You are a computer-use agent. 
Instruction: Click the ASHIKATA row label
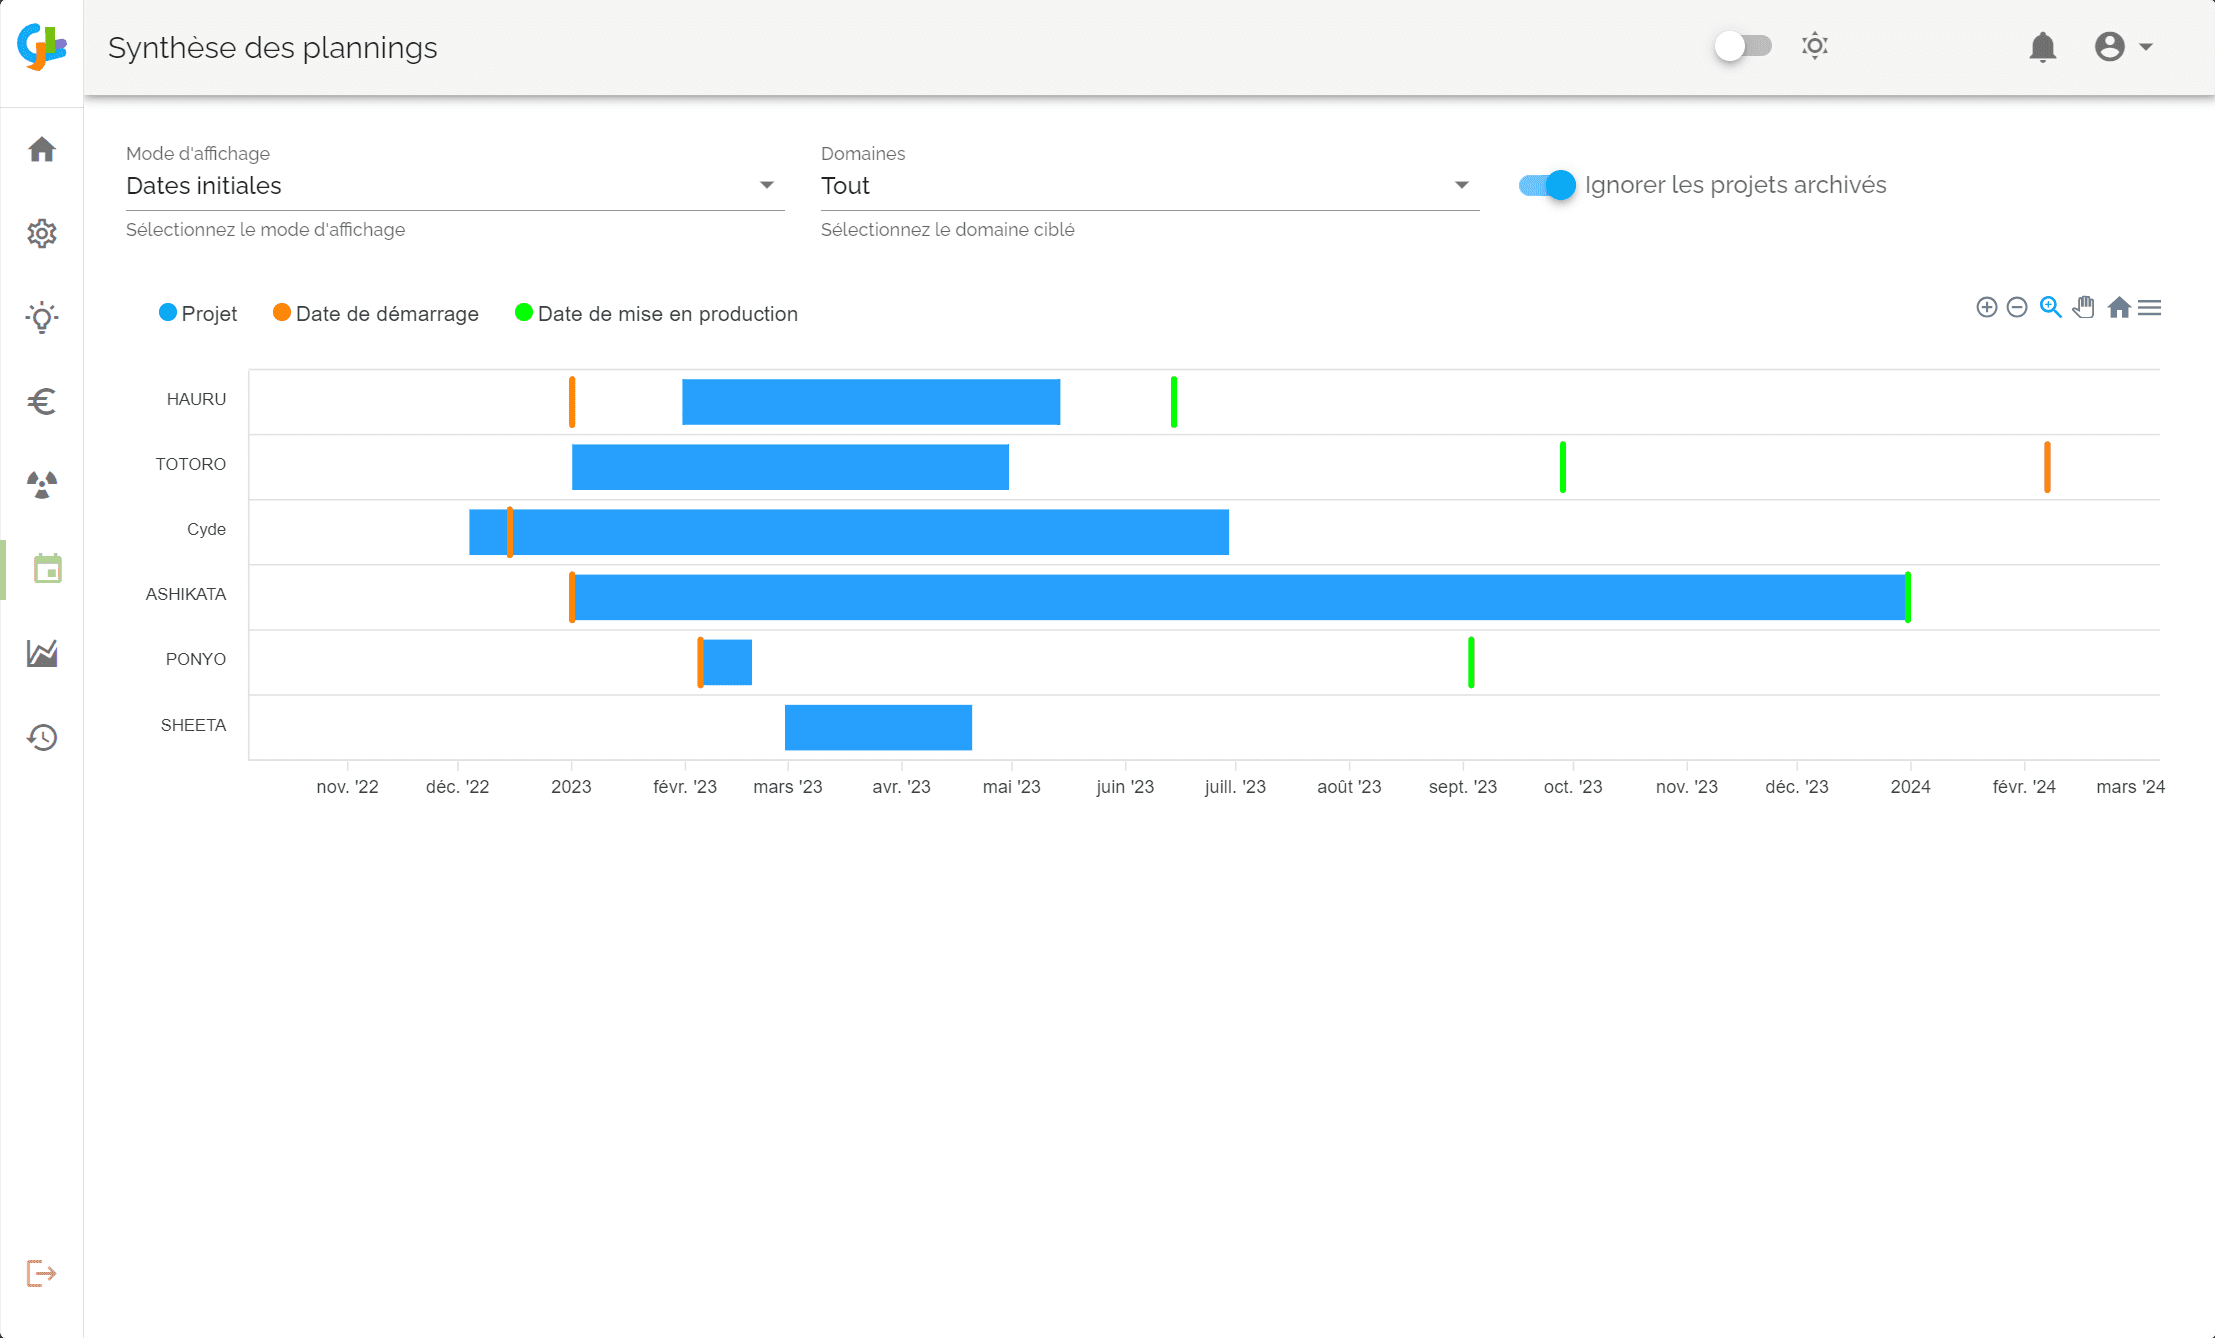coord(186,594)
